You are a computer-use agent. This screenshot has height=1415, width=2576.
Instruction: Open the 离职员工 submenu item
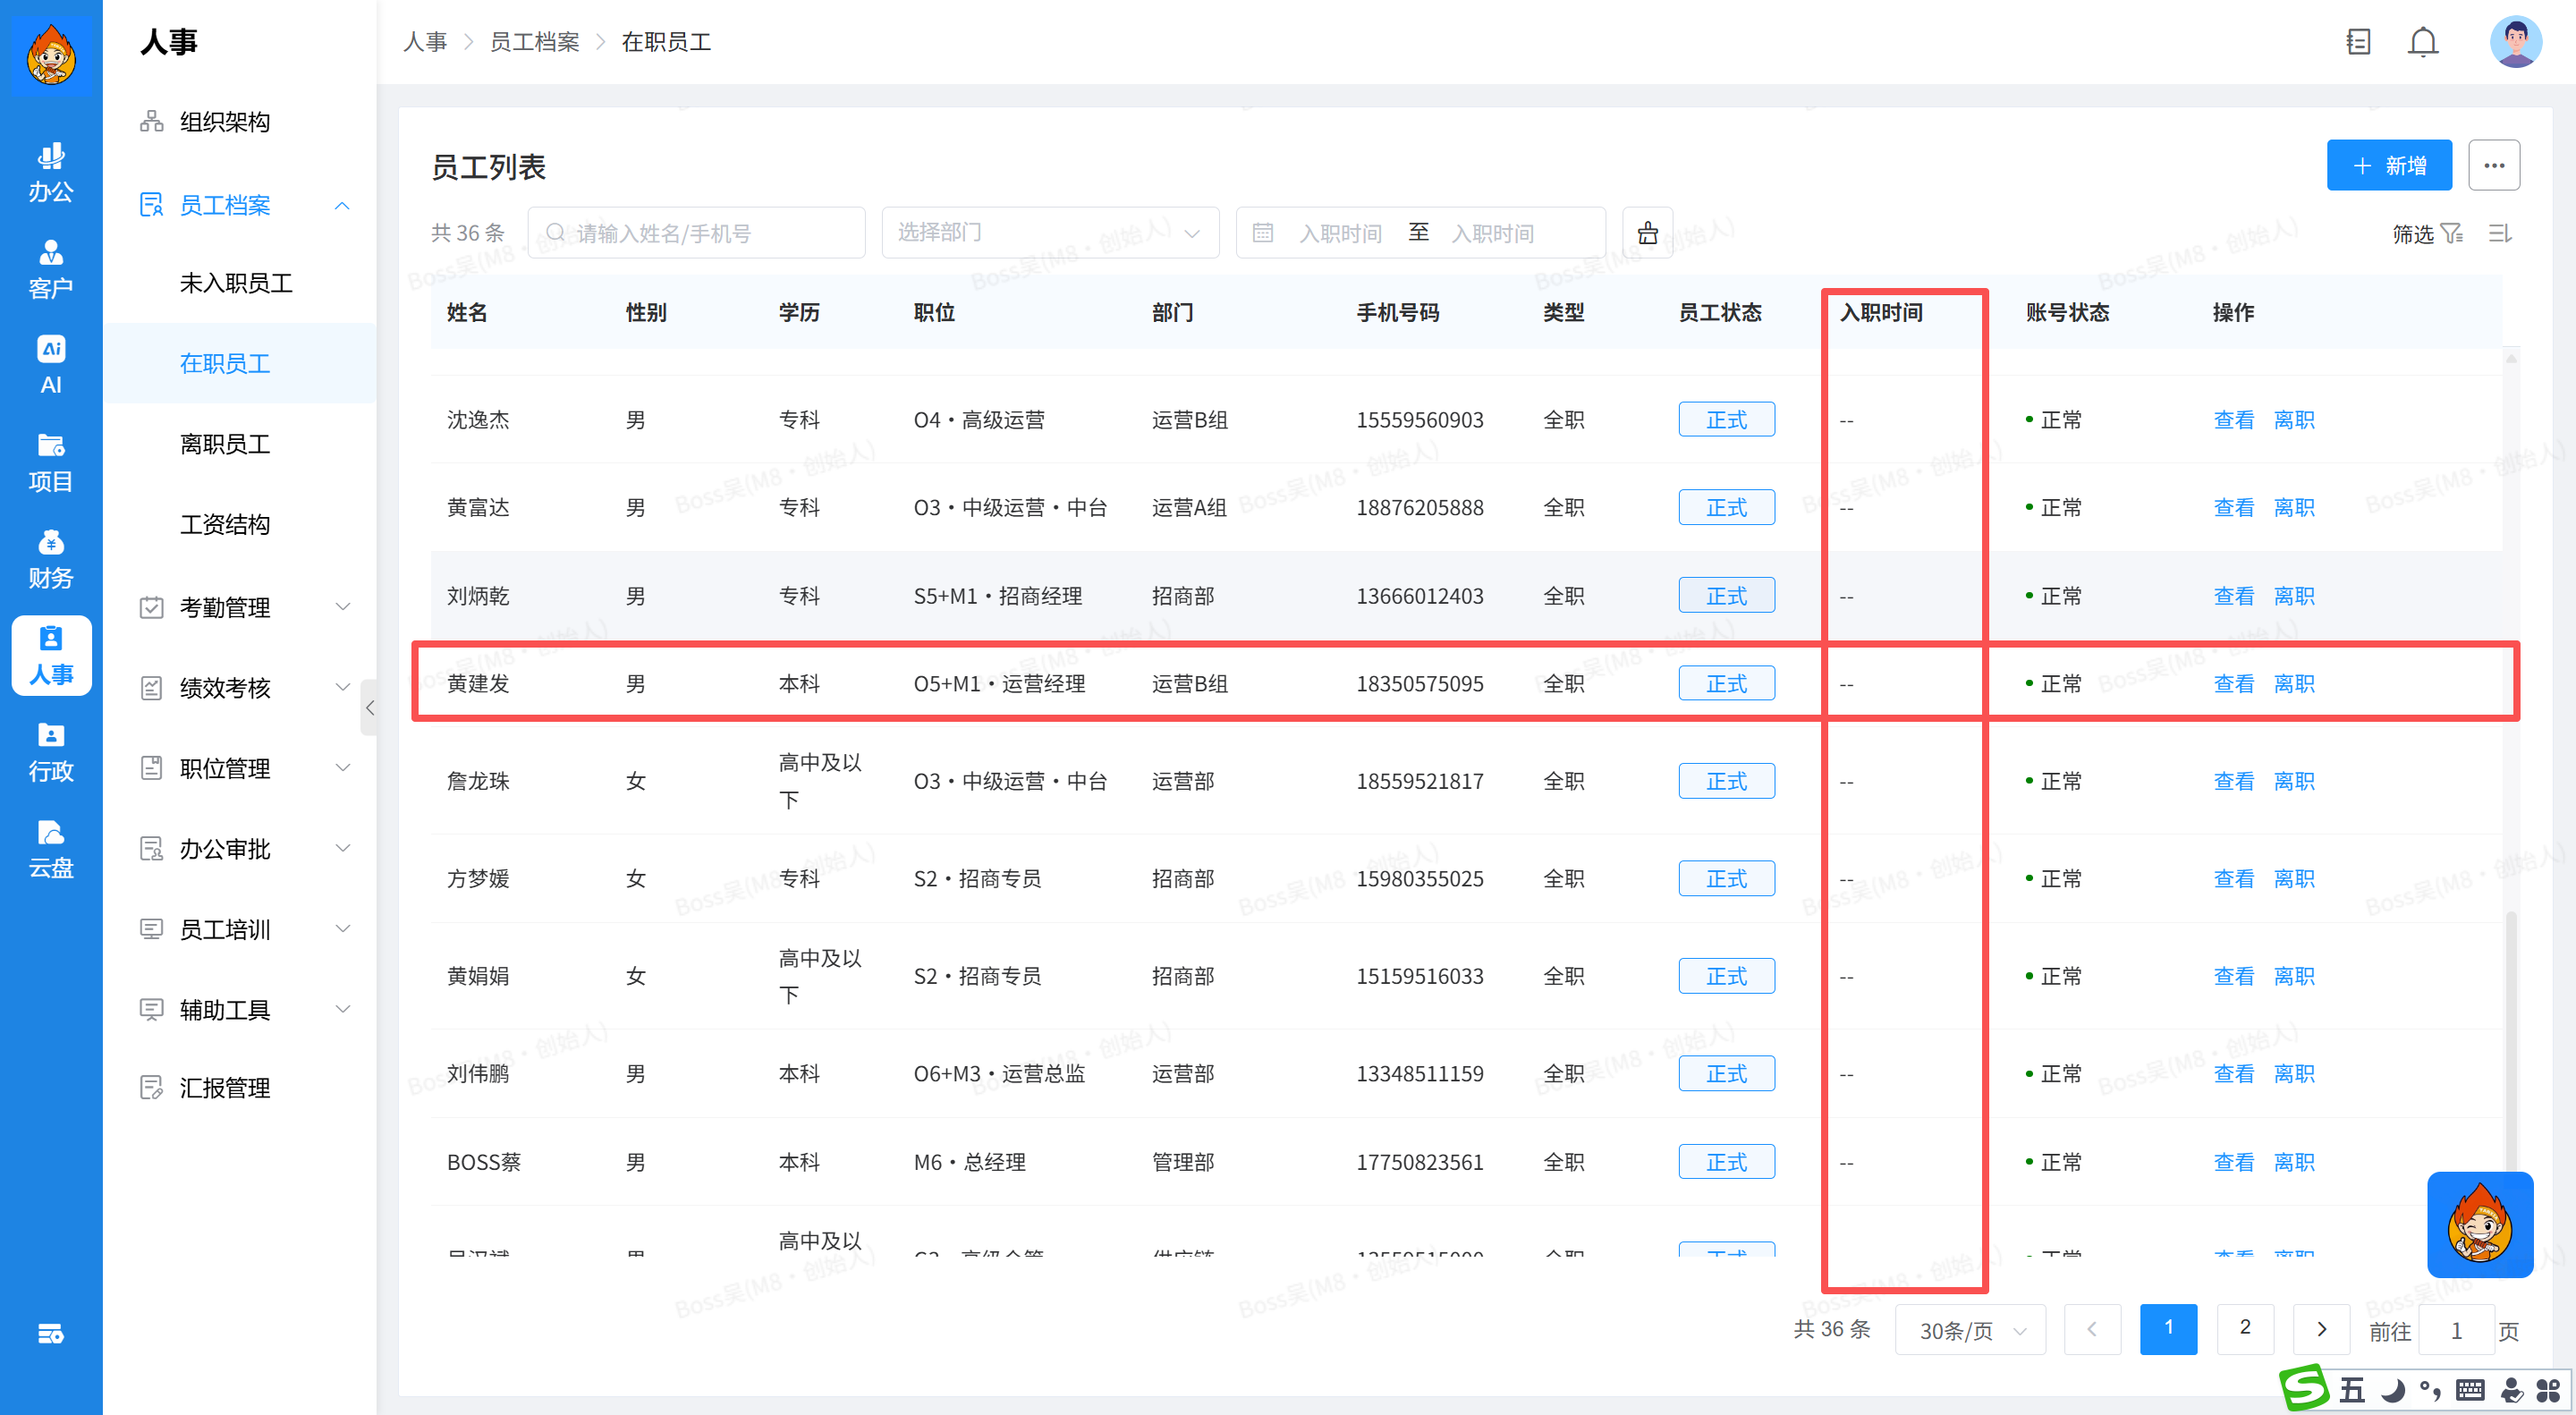(225, 443)
